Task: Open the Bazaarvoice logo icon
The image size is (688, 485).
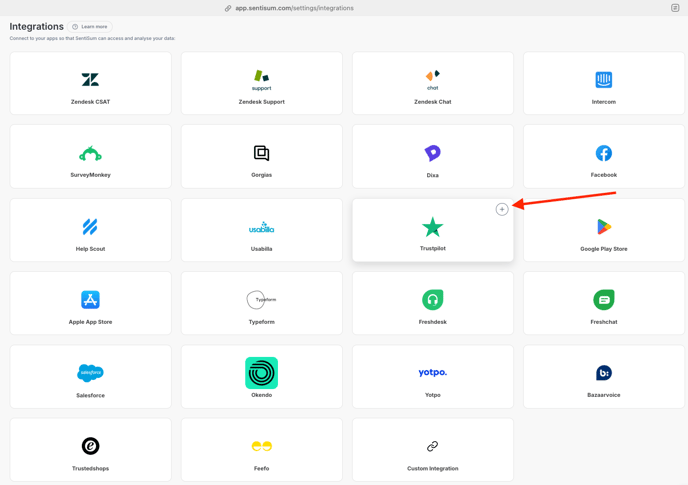Action: pyautogui.click(x=604, y=373)
